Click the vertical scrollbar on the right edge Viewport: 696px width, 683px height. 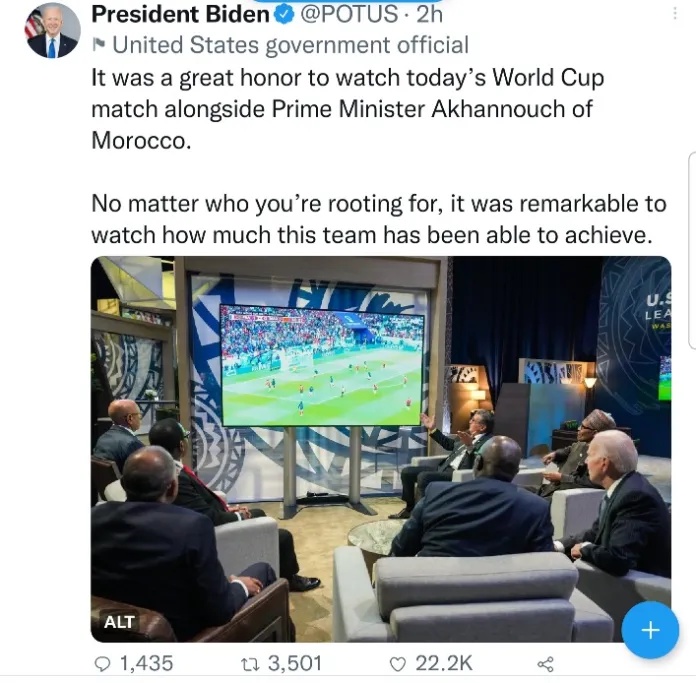pos(692,250)
